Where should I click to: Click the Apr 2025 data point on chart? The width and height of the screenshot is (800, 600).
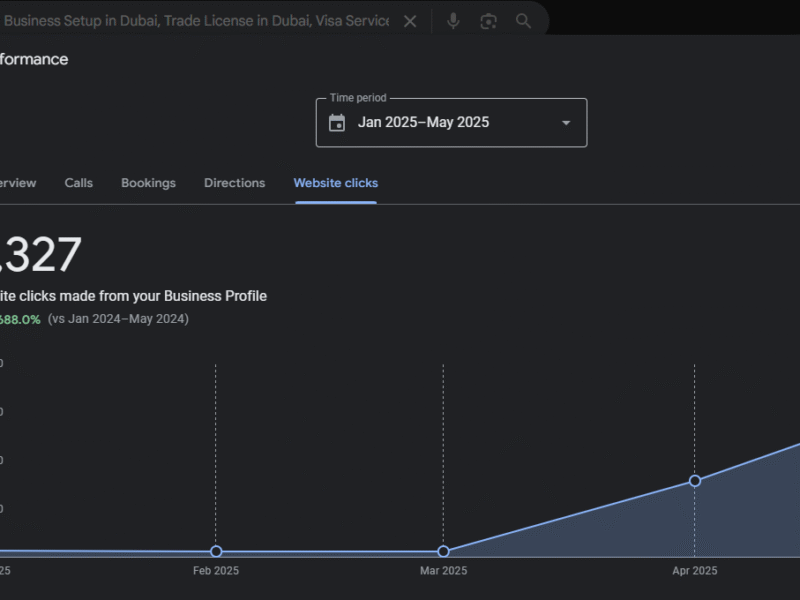(x=695, y=481)
